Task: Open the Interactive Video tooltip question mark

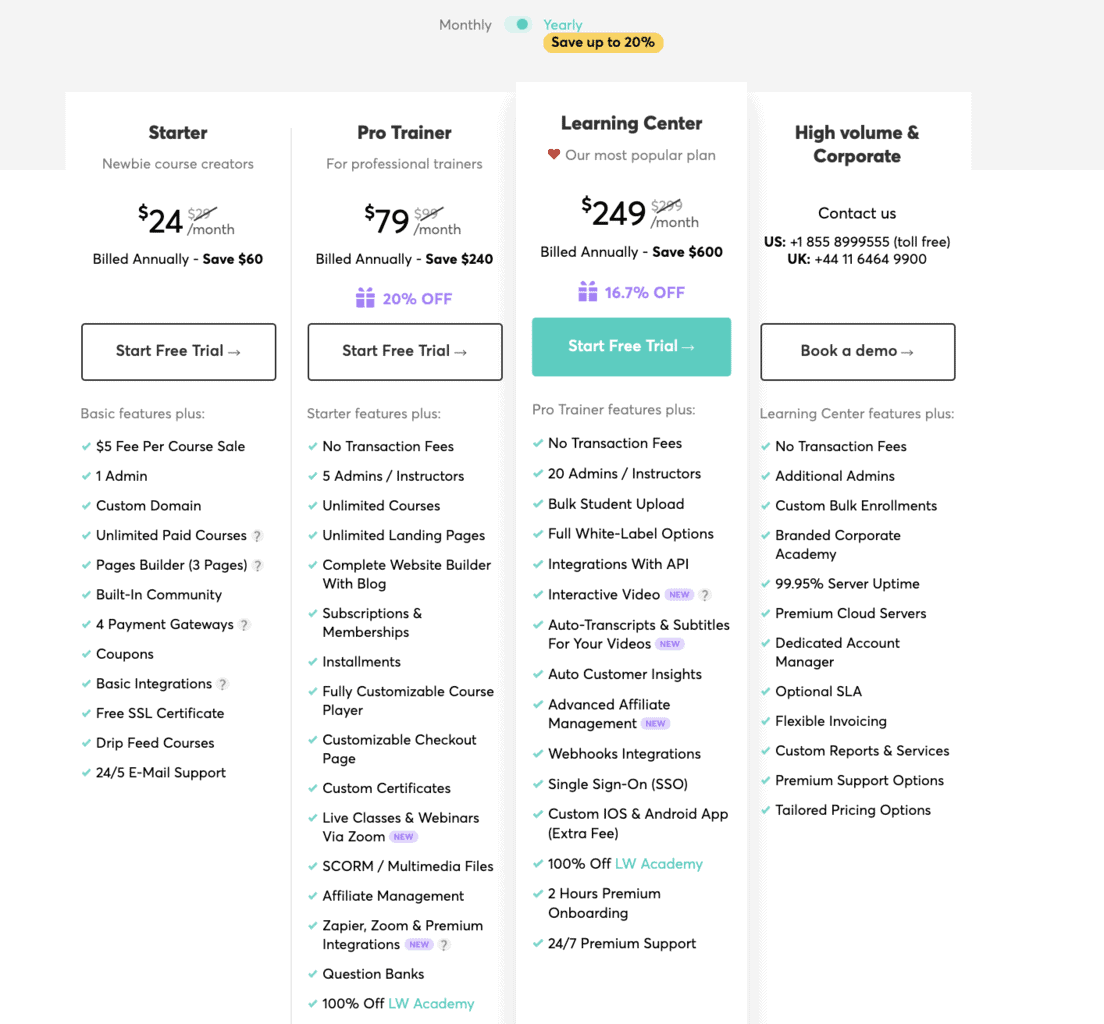Action: click(x=706, y=594)
